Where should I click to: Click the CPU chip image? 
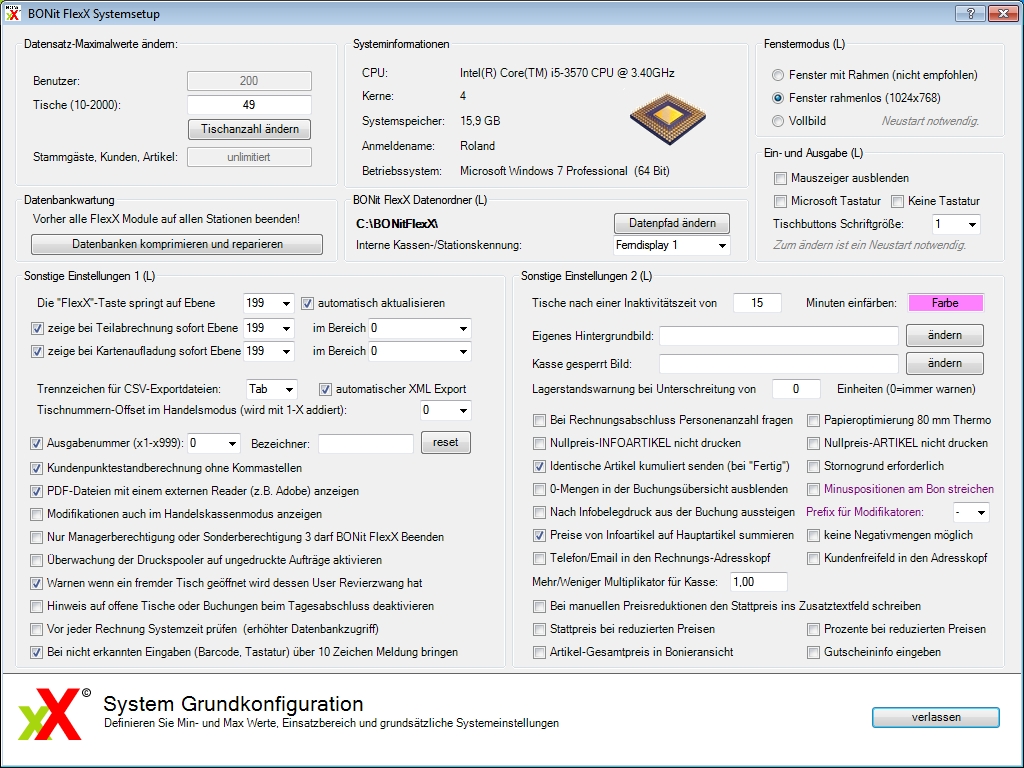coord(667,118)
